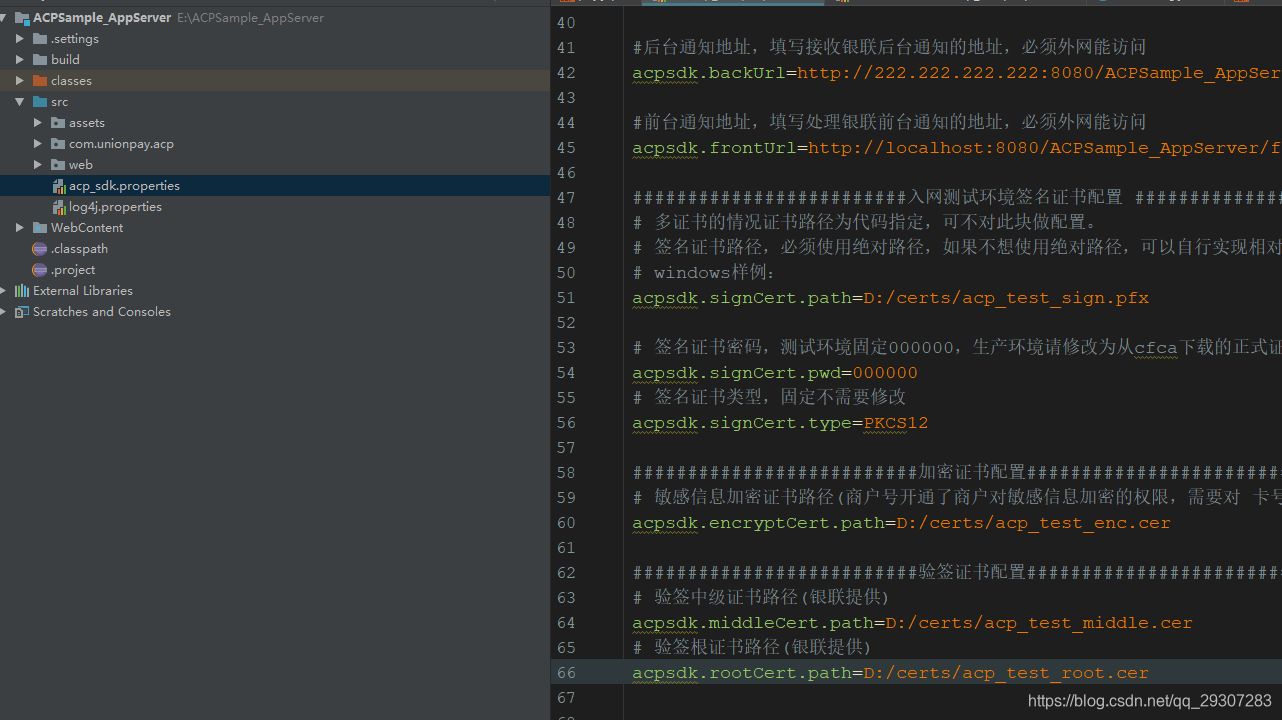The image size is (1282, 720).
Task: Click the signCert.pwd value 000000
Action: click(885, 373)
